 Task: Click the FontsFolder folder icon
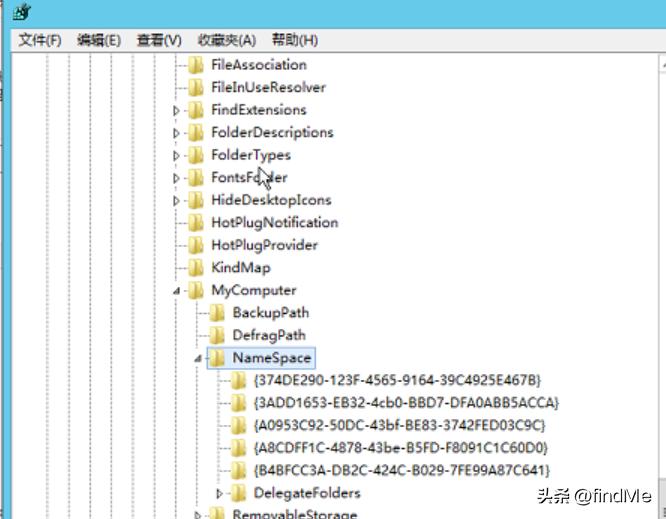pyautogui.click(x=196, y=178)
